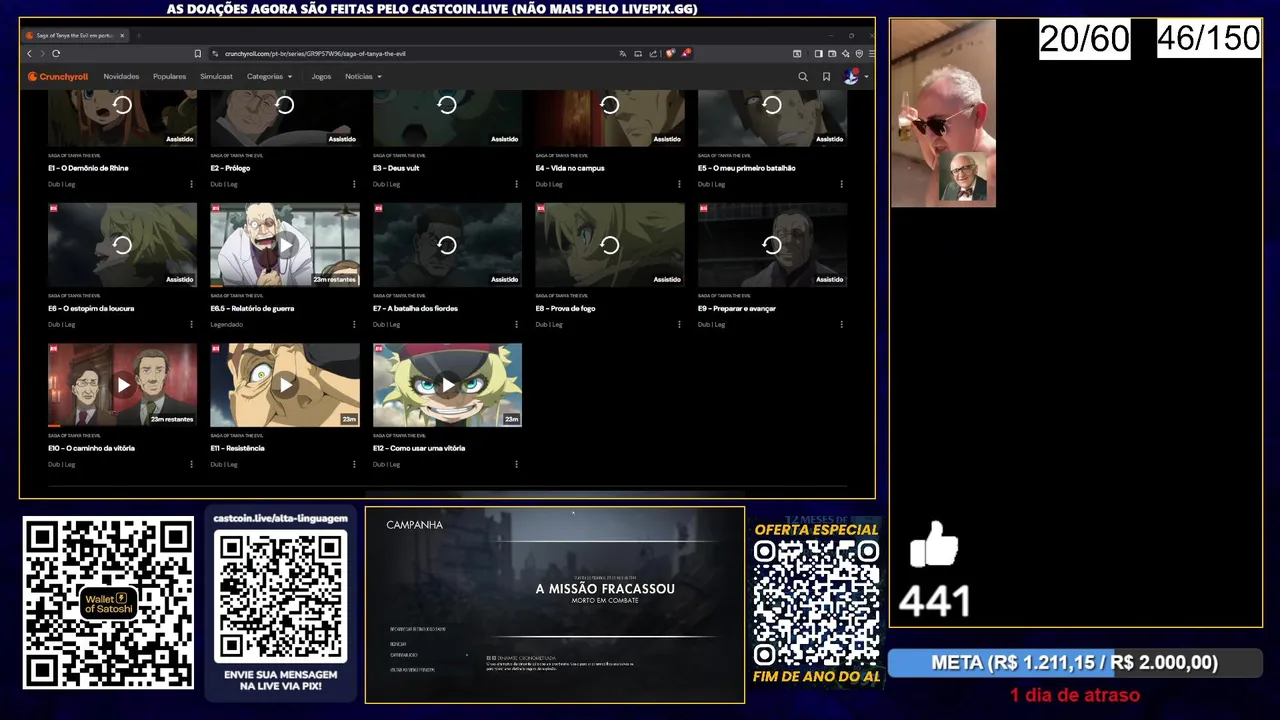This screenshot has height=720, width=1280.
Task: Open a new browser tab
Action: coord(139,35)
